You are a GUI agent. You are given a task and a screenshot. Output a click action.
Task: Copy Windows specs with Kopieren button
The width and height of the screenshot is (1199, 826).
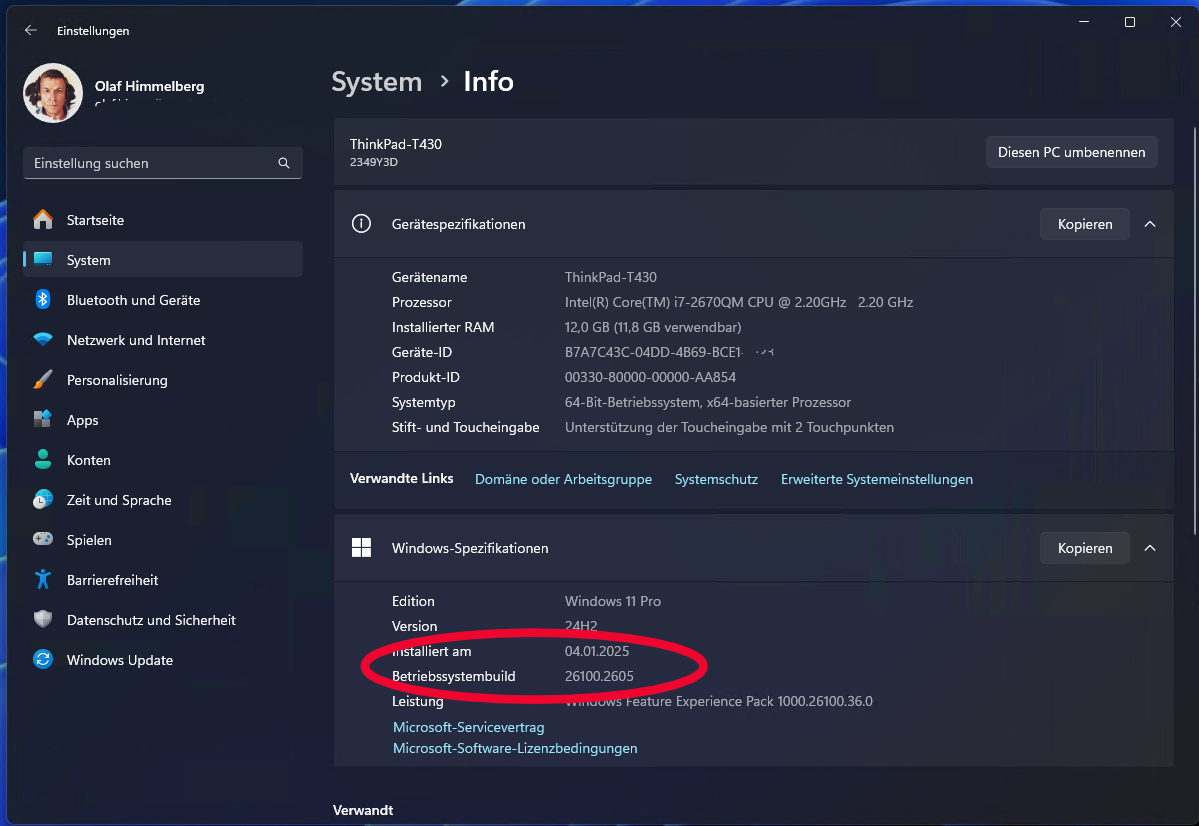[1084, 548]
